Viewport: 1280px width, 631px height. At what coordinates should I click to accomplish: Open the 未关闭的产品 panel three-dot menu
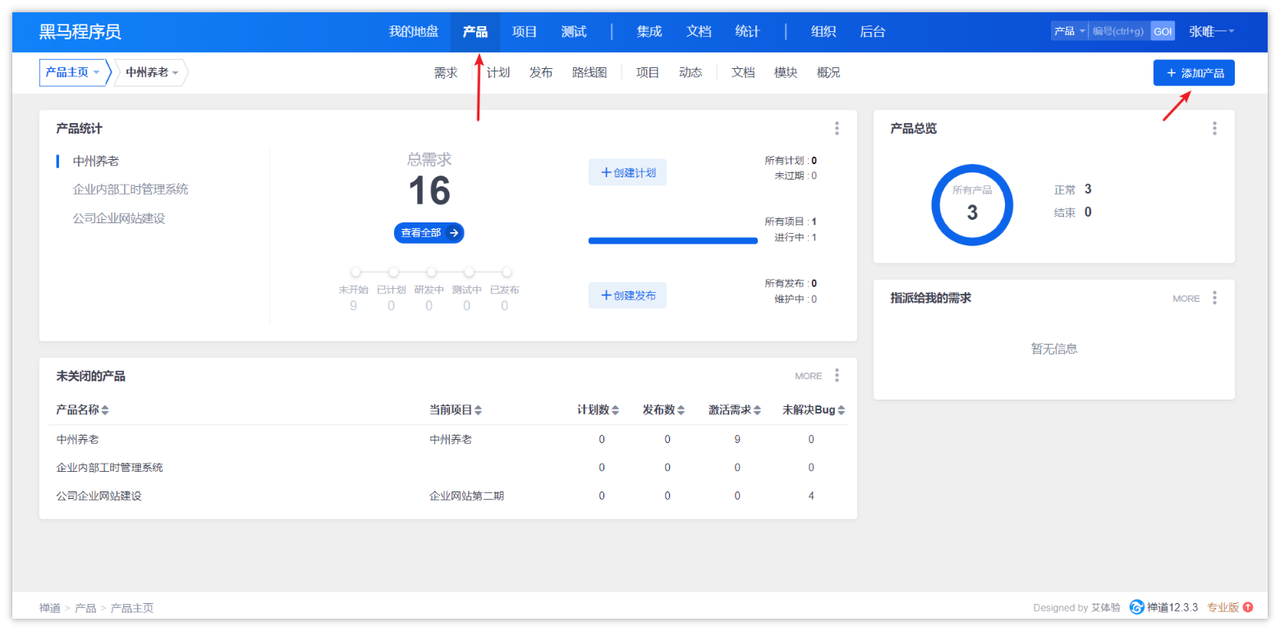point(837,376)
